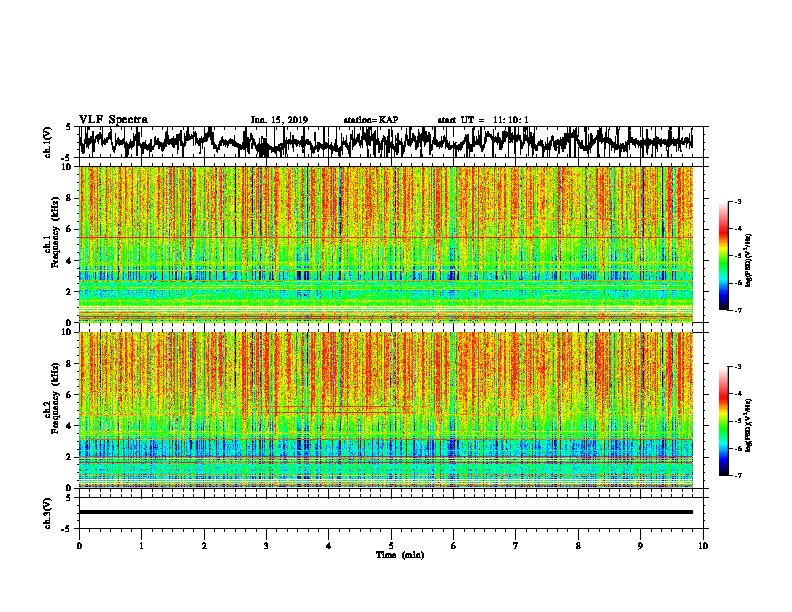792x612 pixels.
Task: Click the "ch.1(V)" waveform axis label
Action: (48, 142)
